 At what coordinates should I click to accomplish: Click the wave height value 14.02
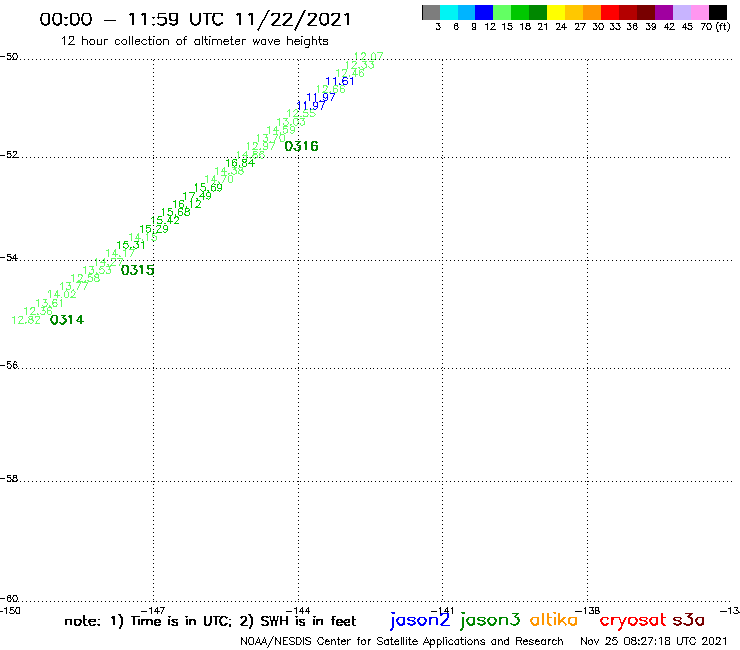click(62, 295)
